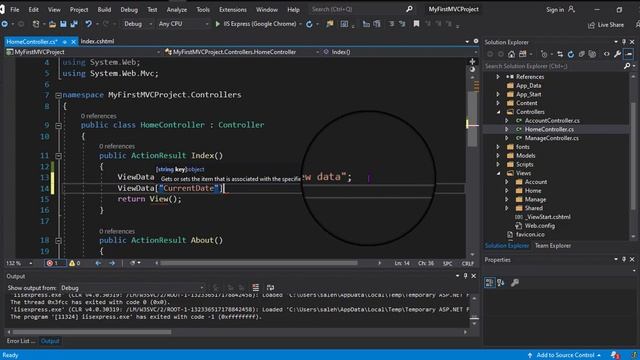Open the File menu
This screenshot has width=640, height=360.
(x=15, y=9)
